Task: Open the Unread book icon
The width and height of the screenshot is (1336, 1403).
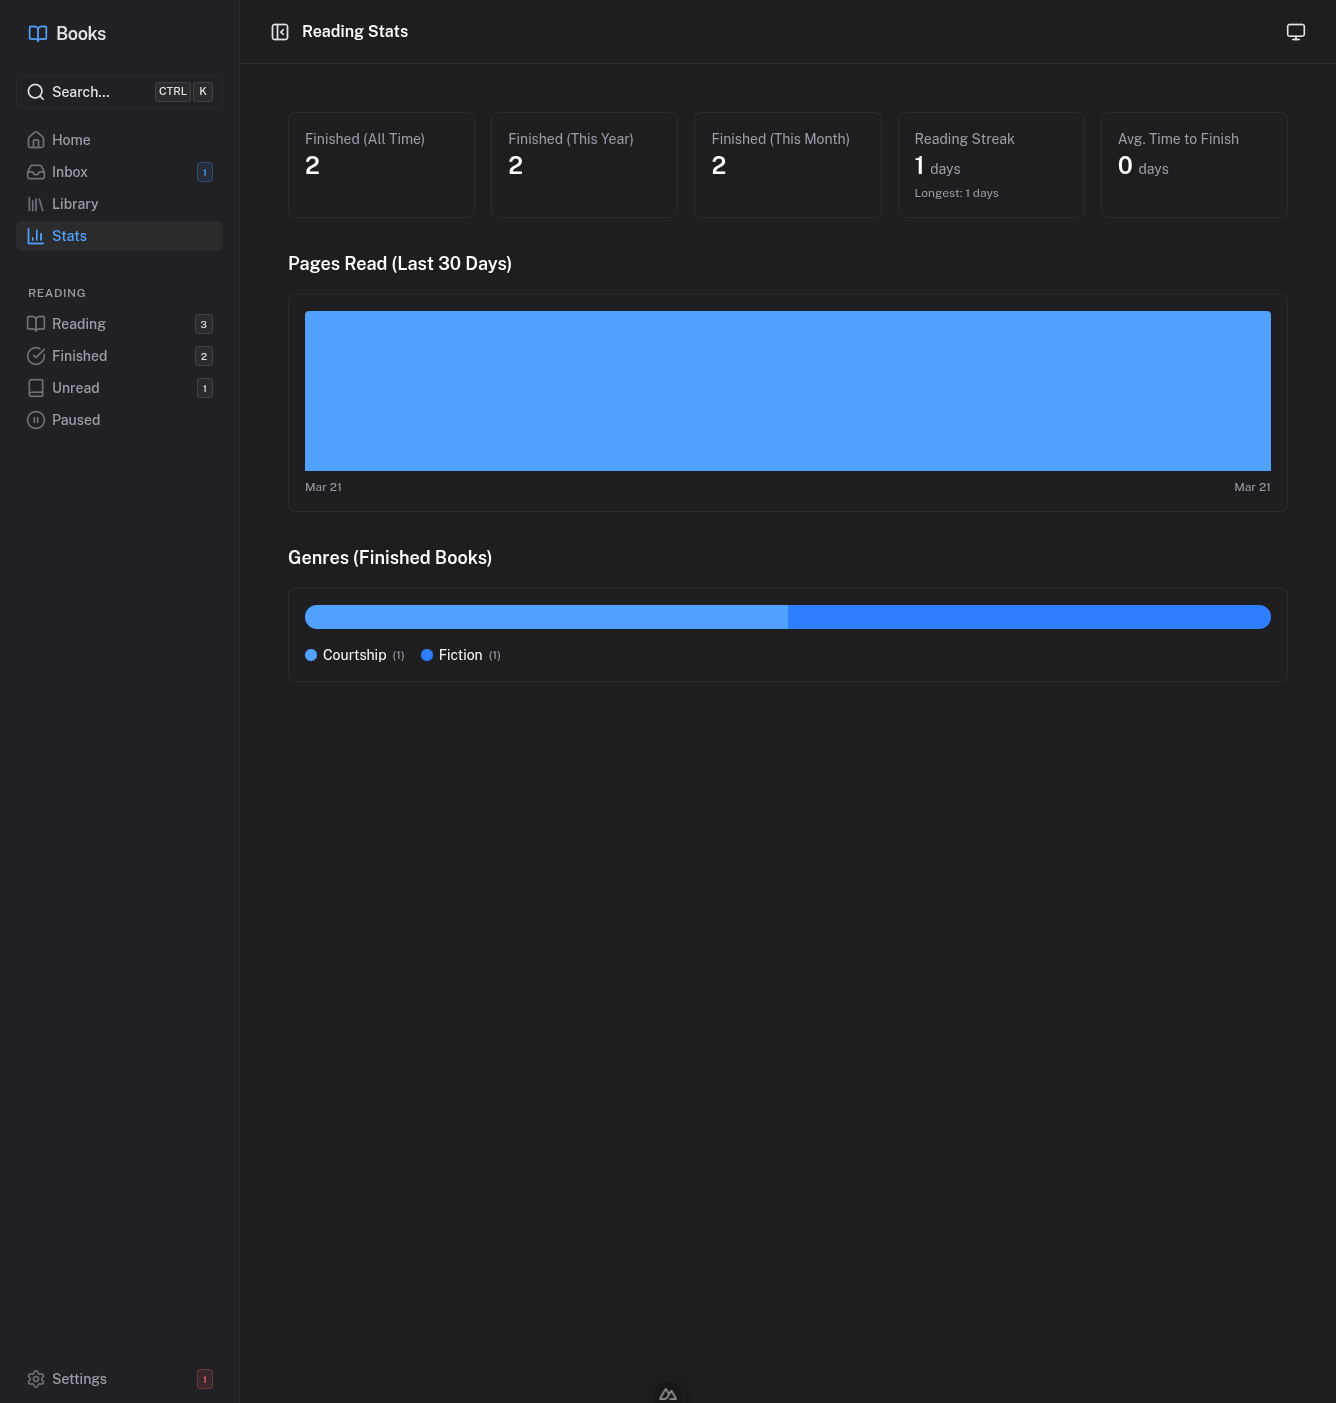Action: tap(36, 388)
